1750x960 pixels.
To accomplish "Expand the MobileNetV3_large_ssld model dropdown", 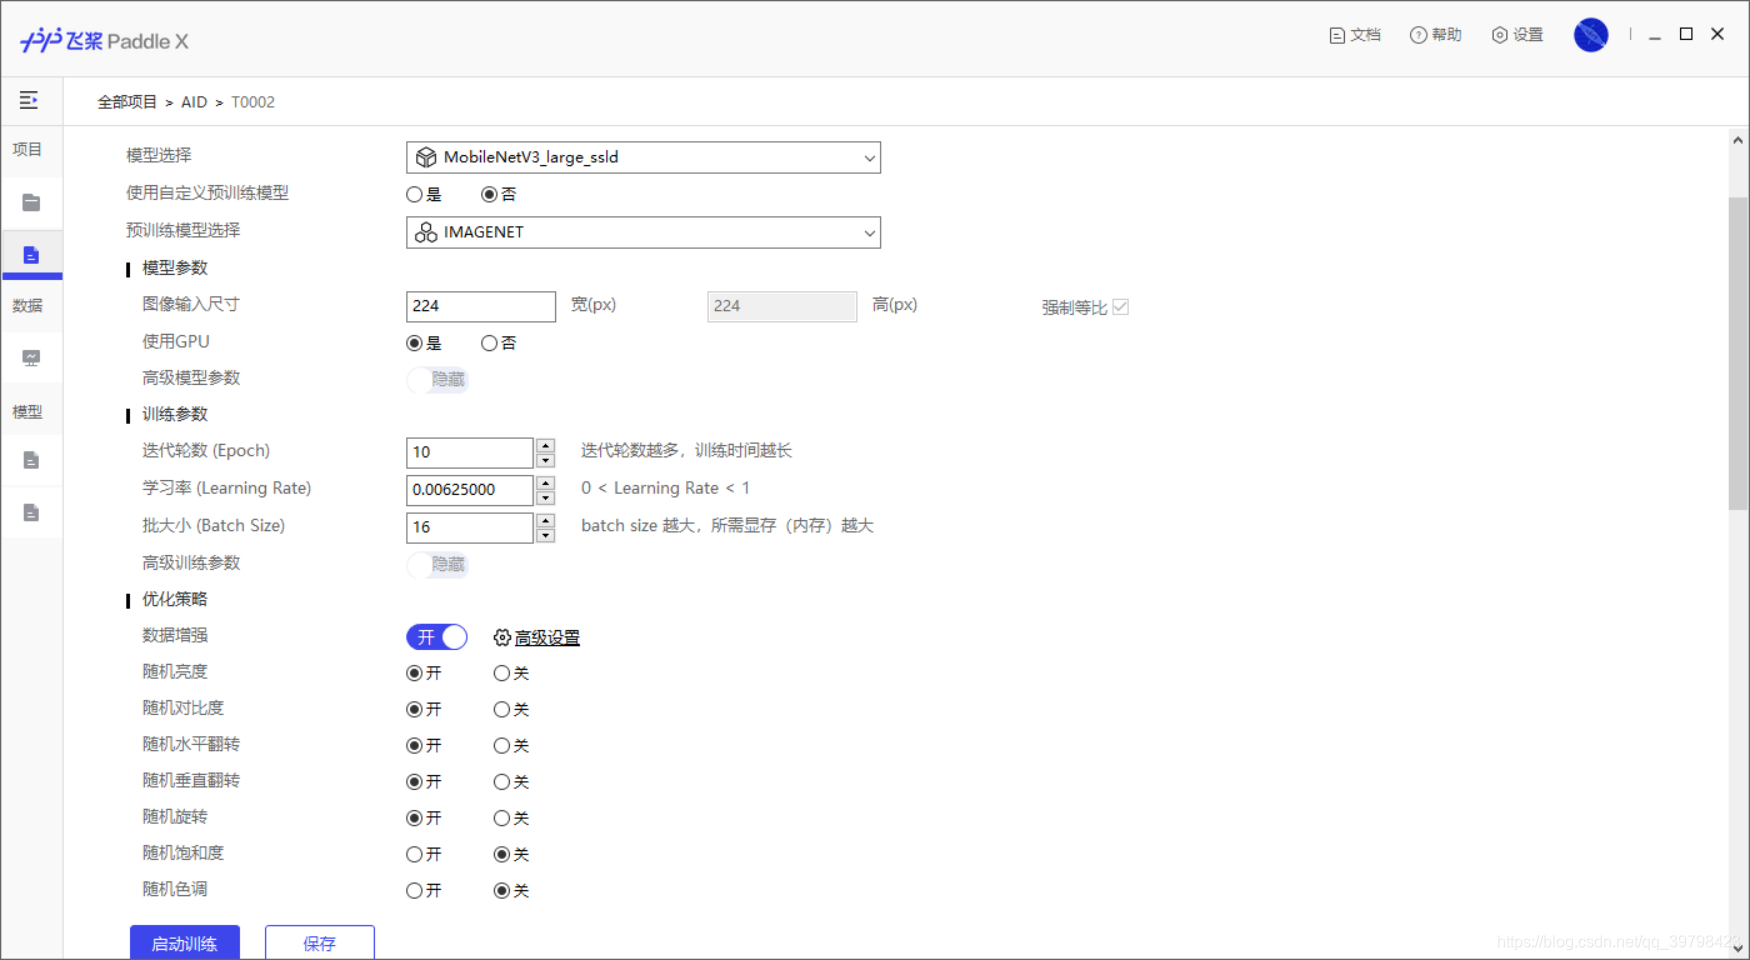I will click(x=643, y=157).
